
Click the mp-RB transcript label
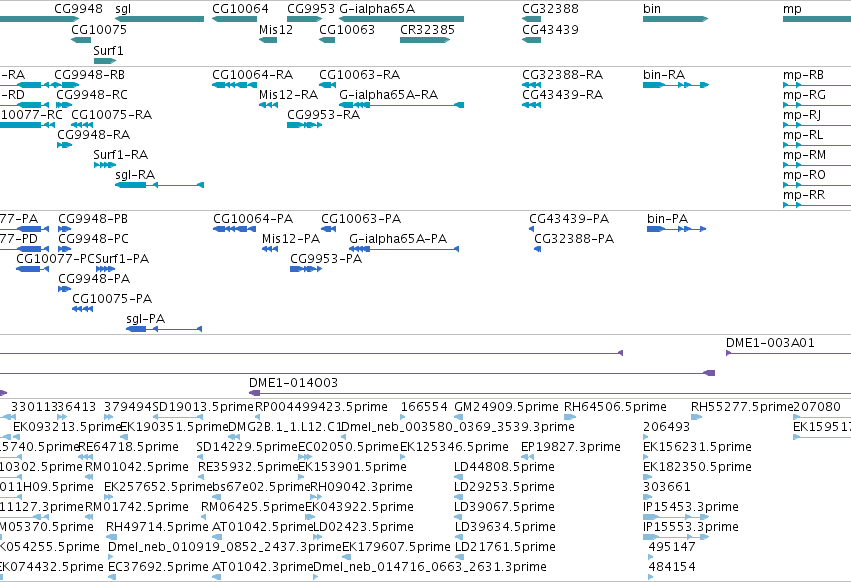coord(803,75)
